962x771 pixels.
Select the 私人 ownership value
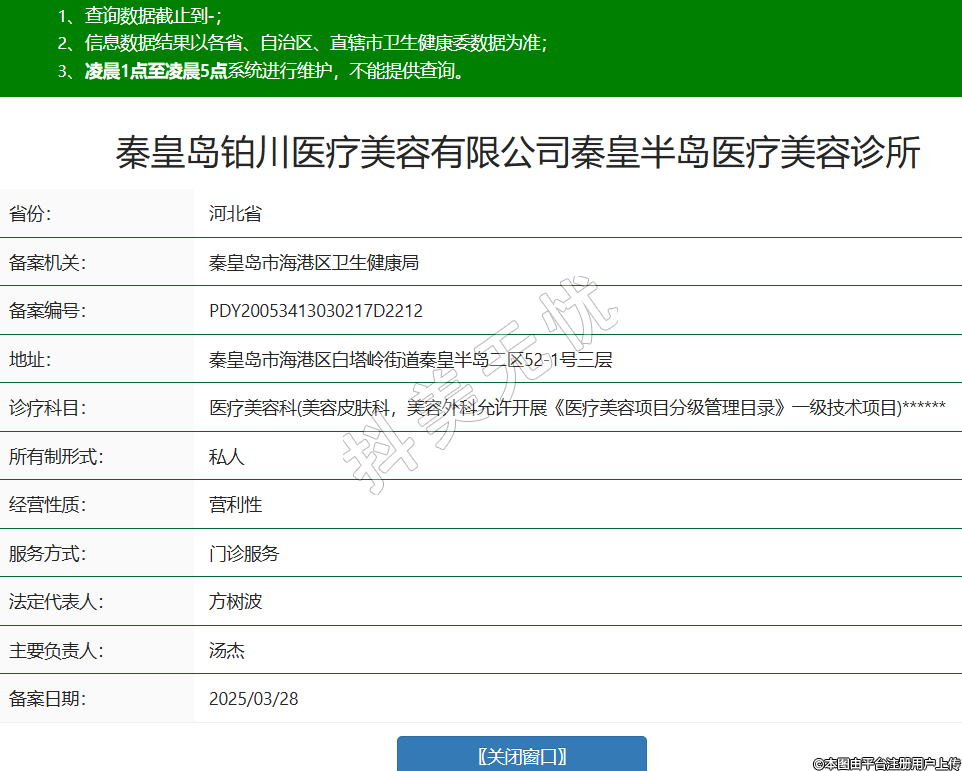tap(226, 457)
